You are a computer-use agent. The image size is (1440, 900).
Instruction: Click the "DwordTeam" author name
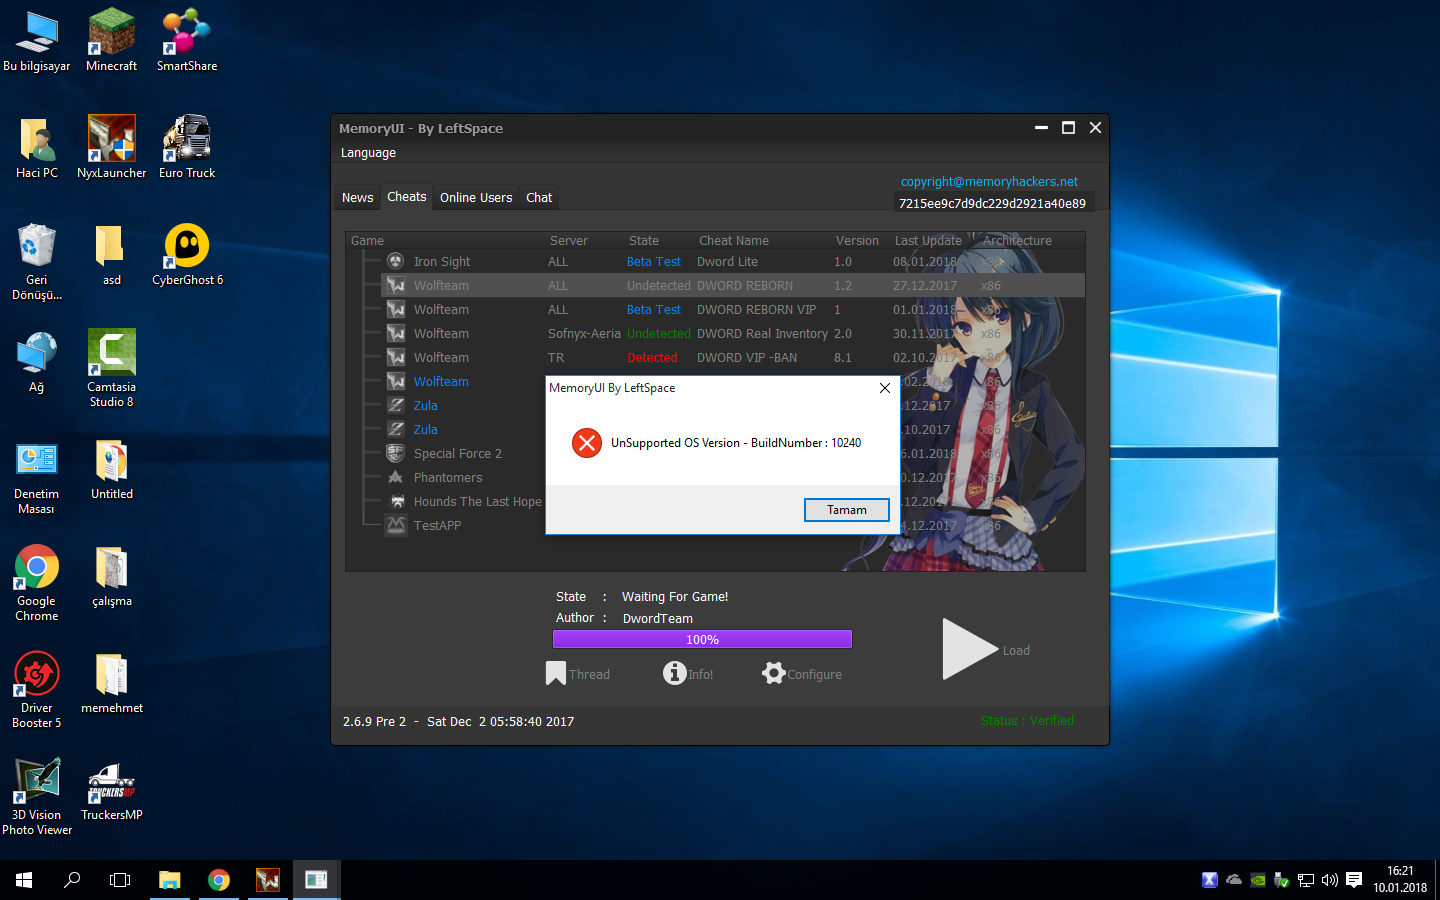pos(658,619)
